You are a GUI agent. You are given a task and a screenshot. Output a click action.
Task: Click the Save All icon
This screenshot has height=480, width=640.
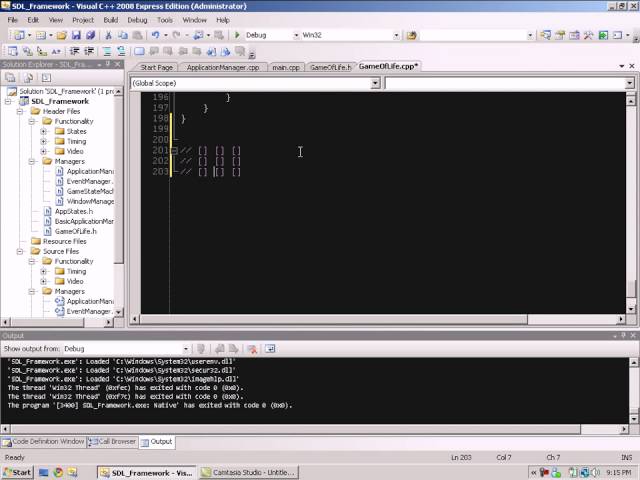tap(91, 35)
